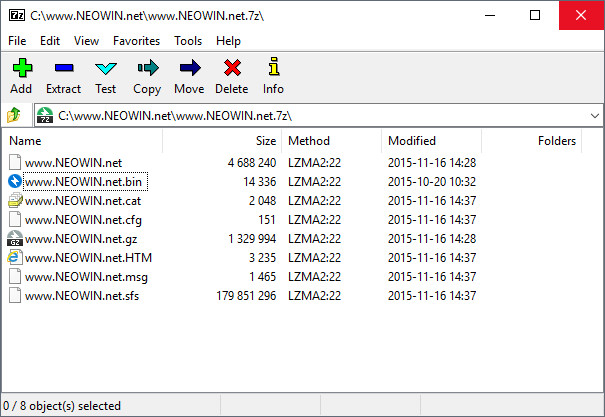
Task: Open the File menu
Action: [17, 41]
